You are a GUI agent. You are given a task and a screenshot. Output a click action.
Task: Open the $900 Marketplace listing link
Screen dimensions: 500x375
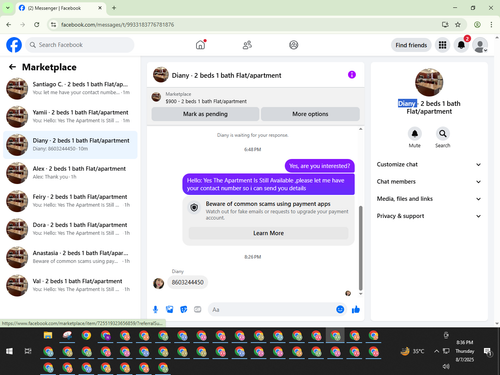(x=206, y=101)
